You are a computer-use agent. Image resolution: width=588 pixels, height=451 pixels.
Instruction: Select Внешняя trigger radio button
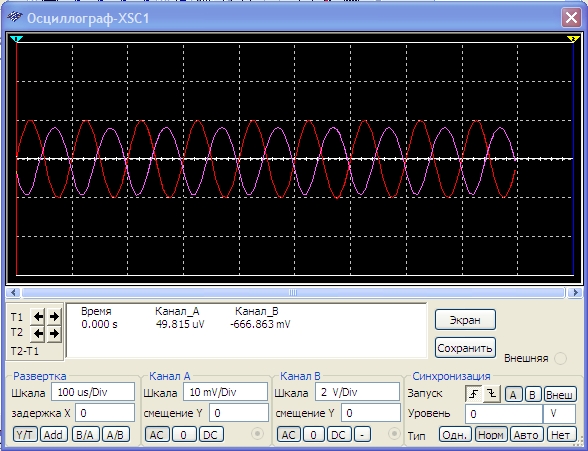point(560,358)
